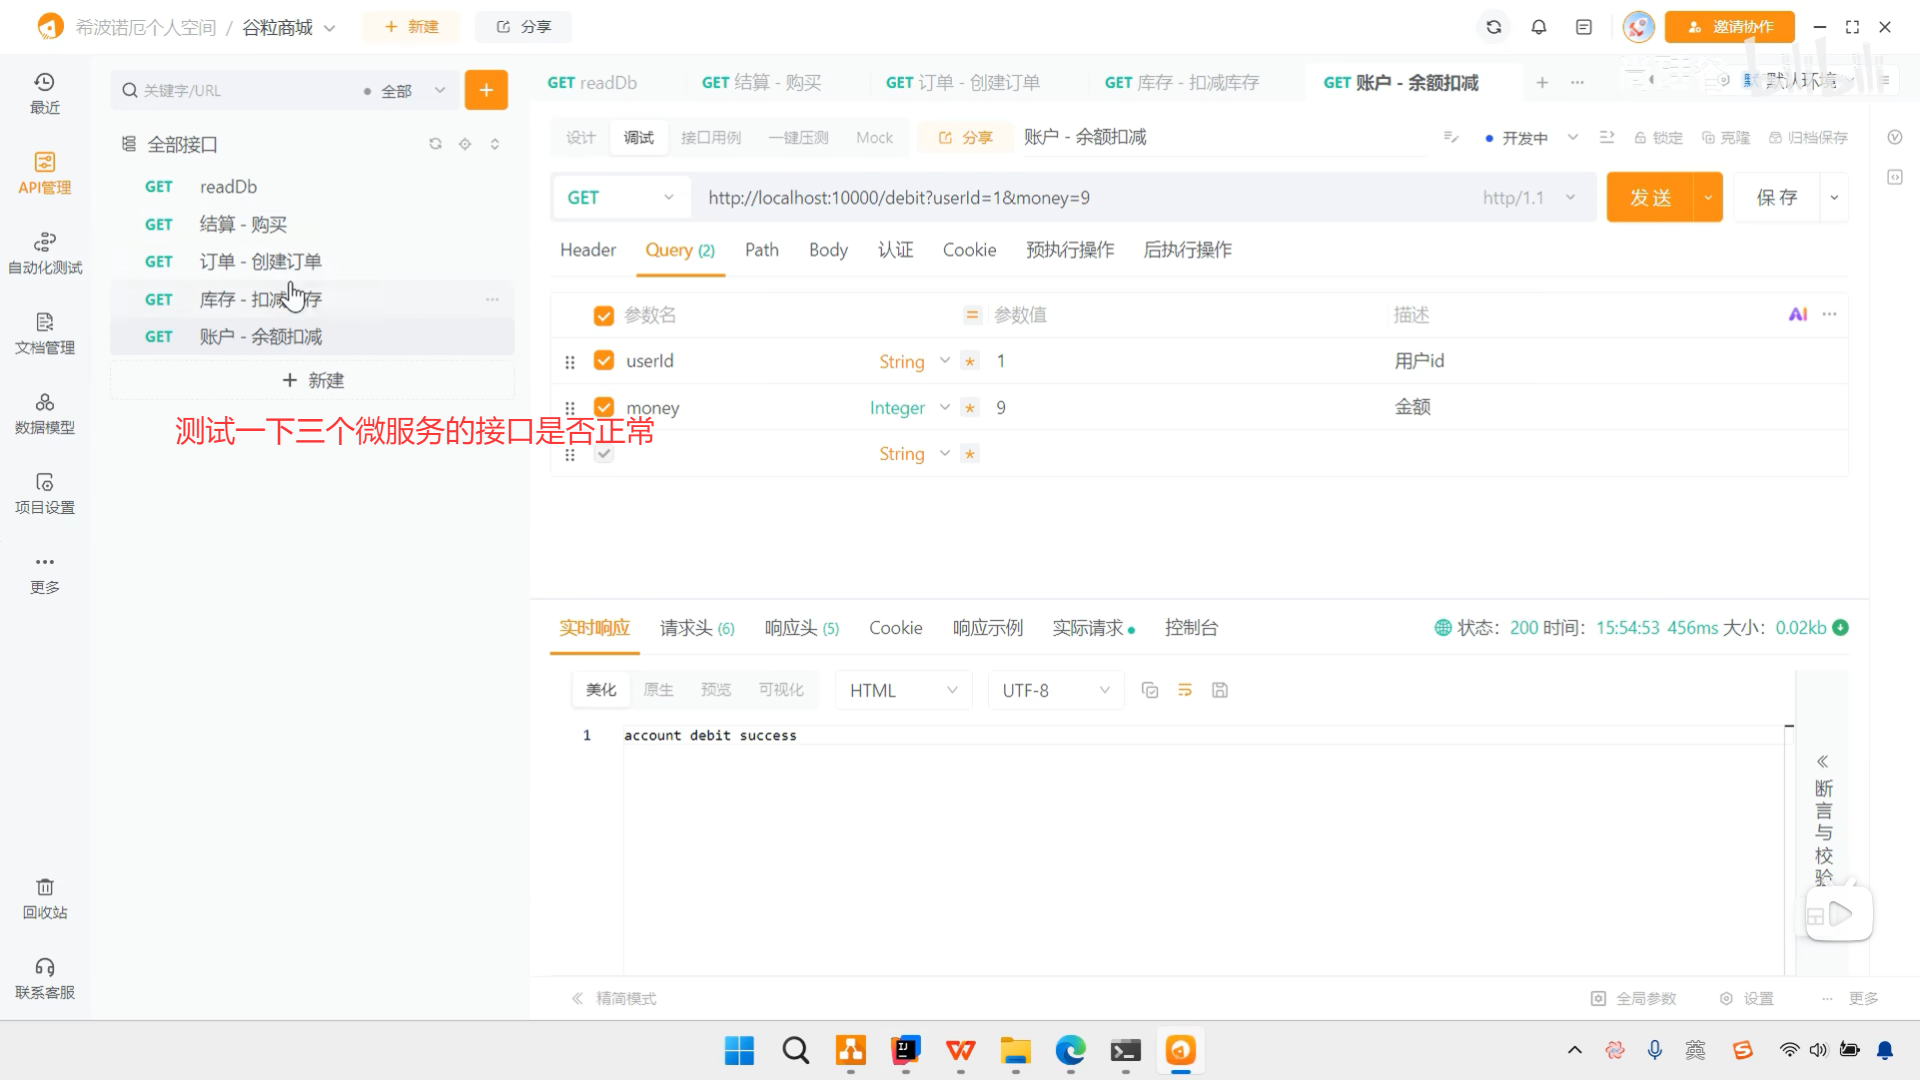The image size is (1920, 1080).
Task: Click the refresh icon in the top bar
Action: tap(1493, 27)
